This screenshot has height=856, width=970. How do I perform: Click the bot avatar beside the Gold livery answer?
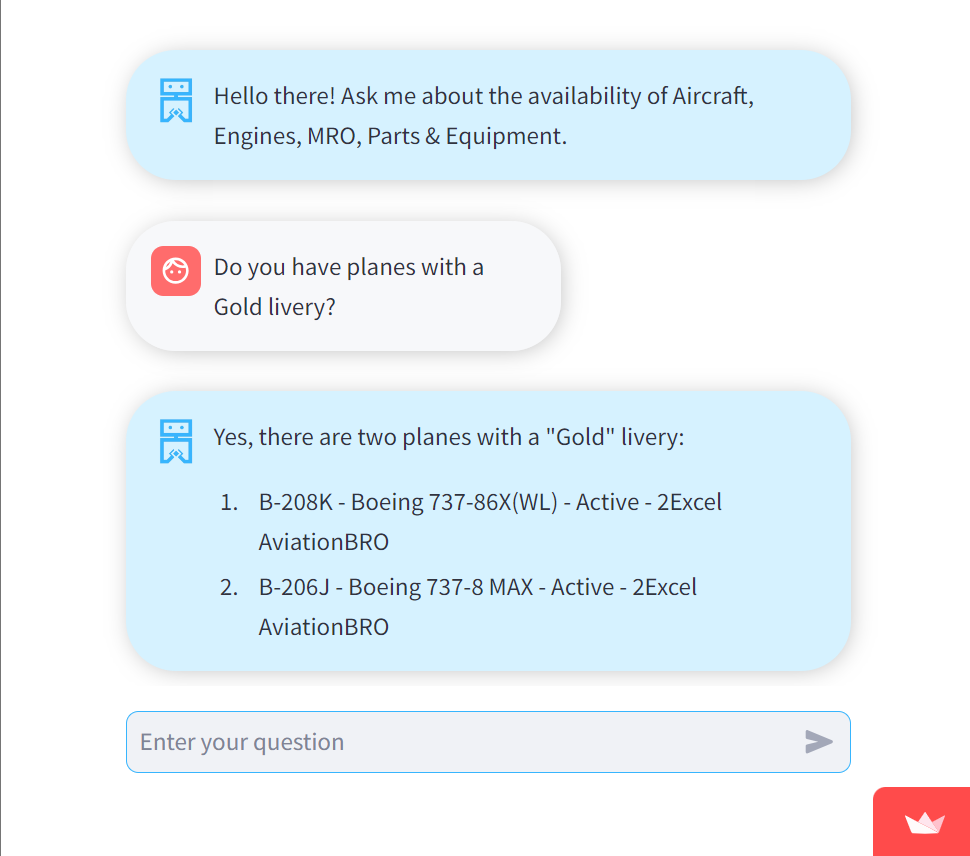coord(176,441)
